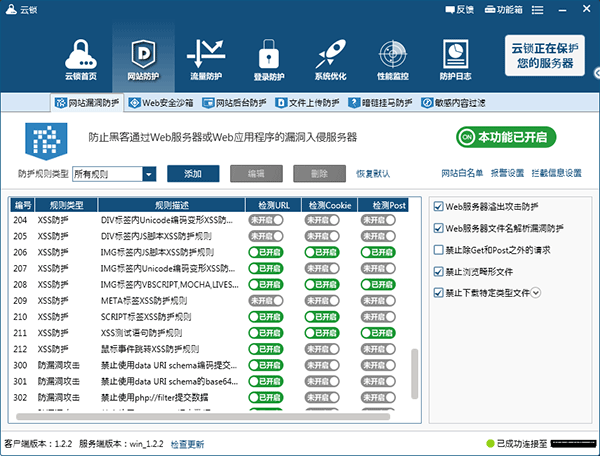Click the 添加 add rule button

pos(192,174)
